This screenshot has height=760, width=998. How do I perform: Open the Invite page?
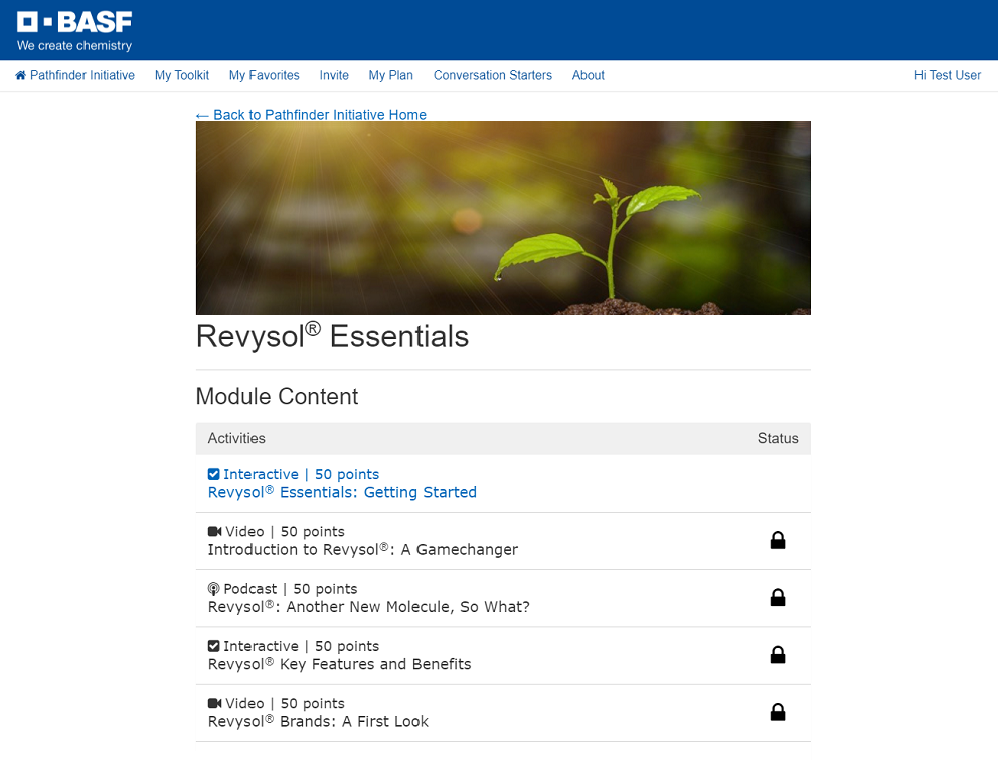click(x=334, y=75)
